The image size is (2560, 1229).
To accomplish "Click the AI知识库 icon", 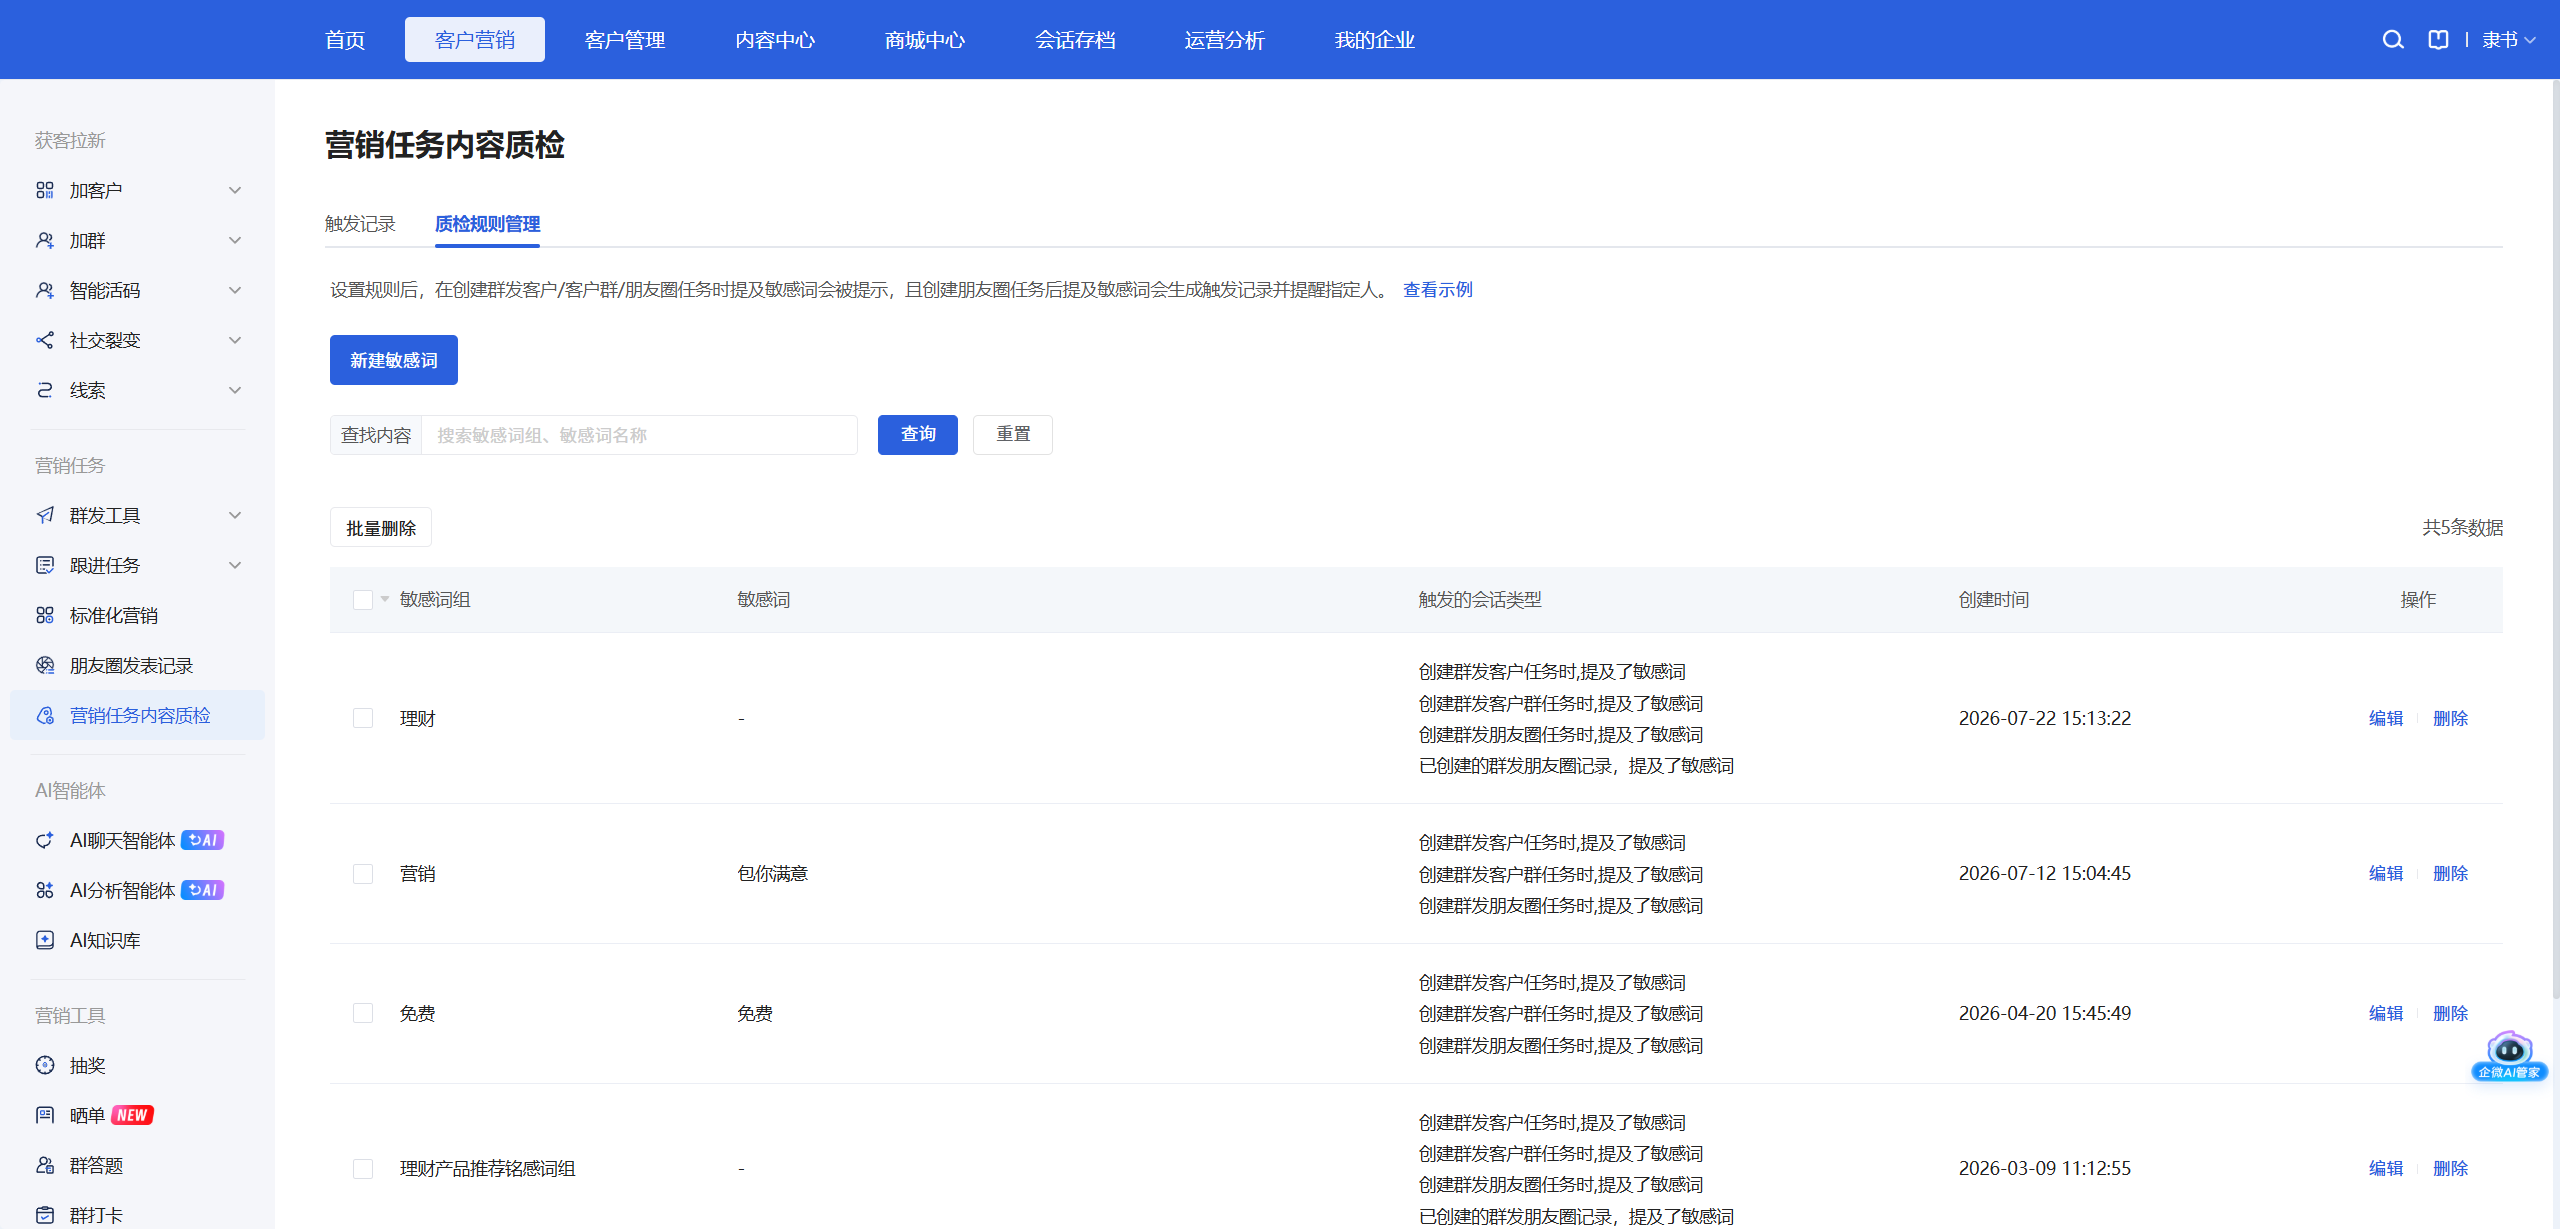I will coord(45,940).
